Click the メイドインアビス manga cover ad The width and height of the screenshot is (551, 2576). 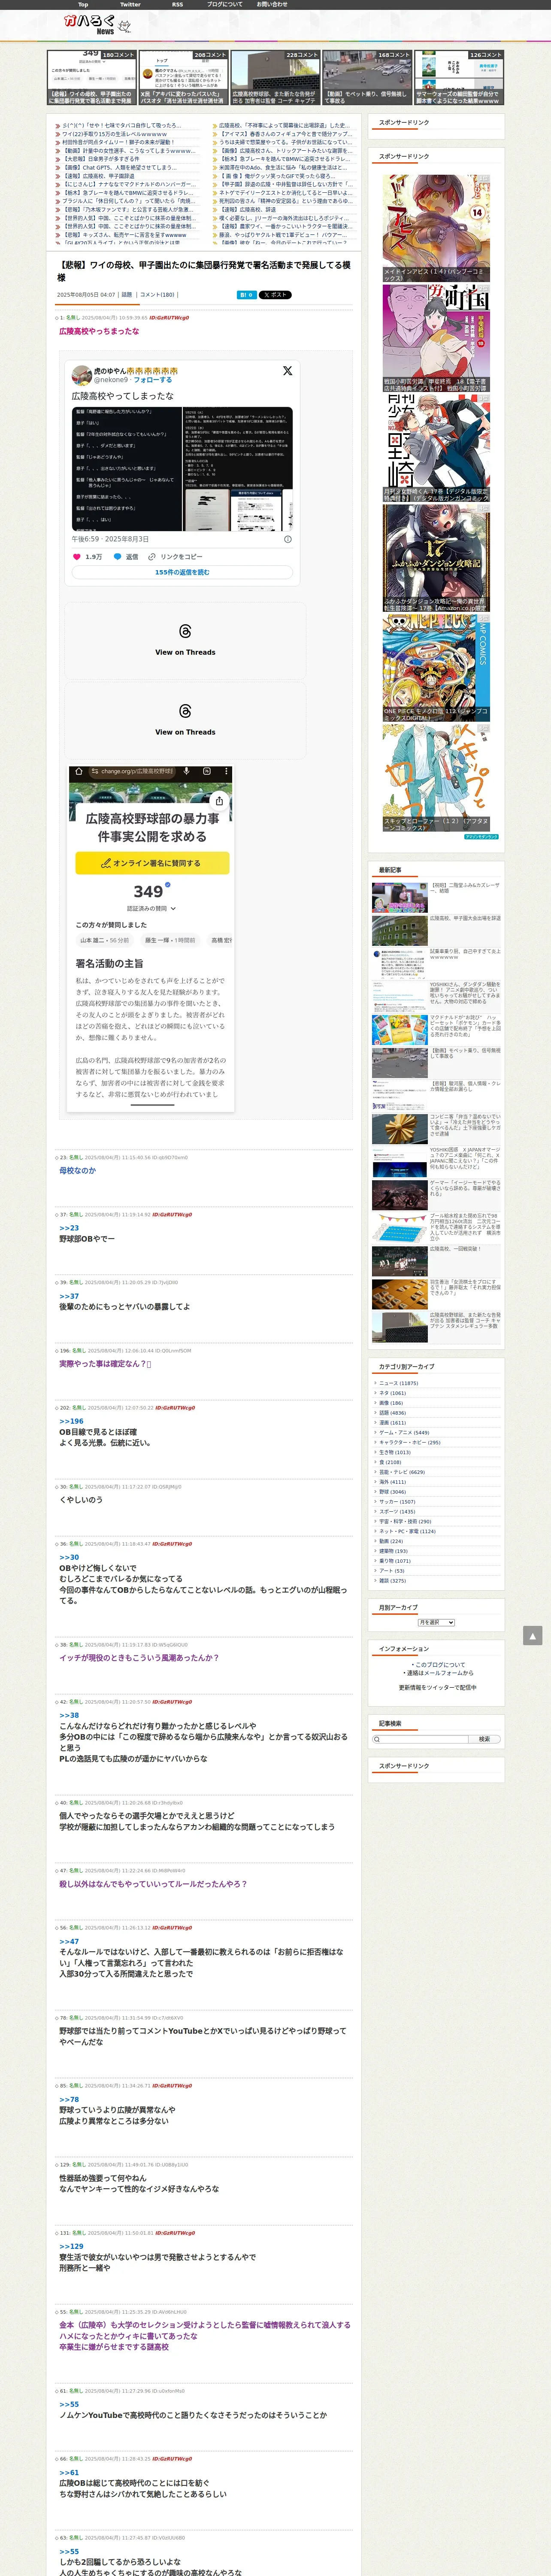(x=436, y=228)
